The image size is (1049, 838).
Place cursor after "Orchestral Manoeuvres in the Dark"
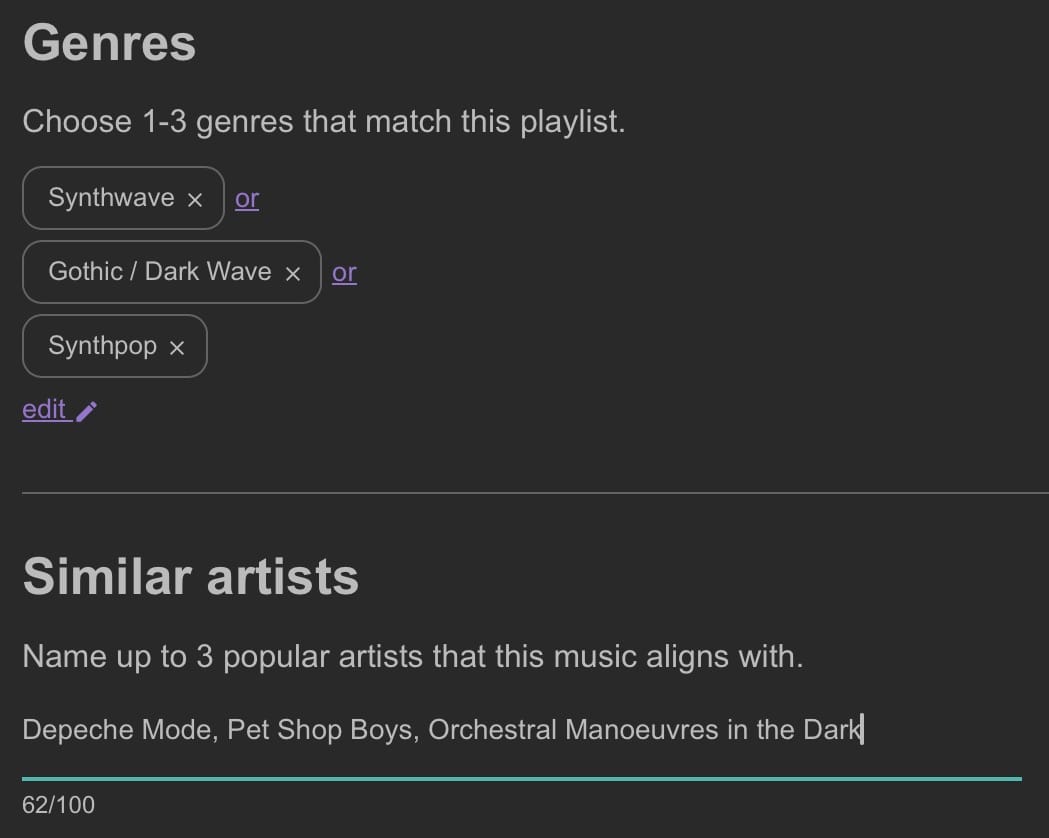(861, 730)
